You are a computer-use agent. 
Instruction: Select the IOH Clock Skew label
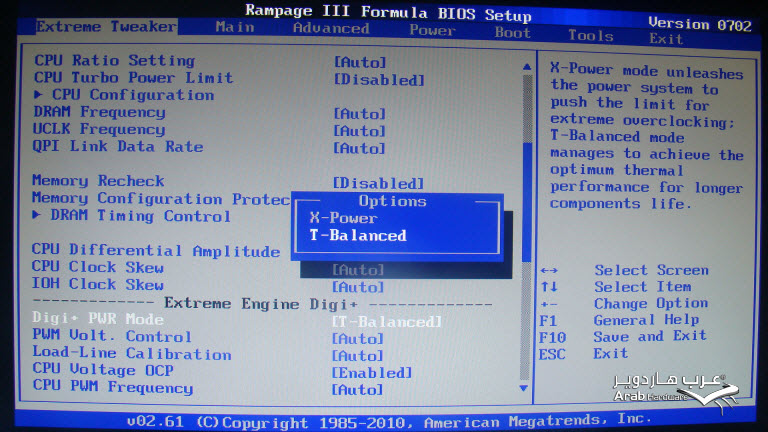click(x=97, y=284)
